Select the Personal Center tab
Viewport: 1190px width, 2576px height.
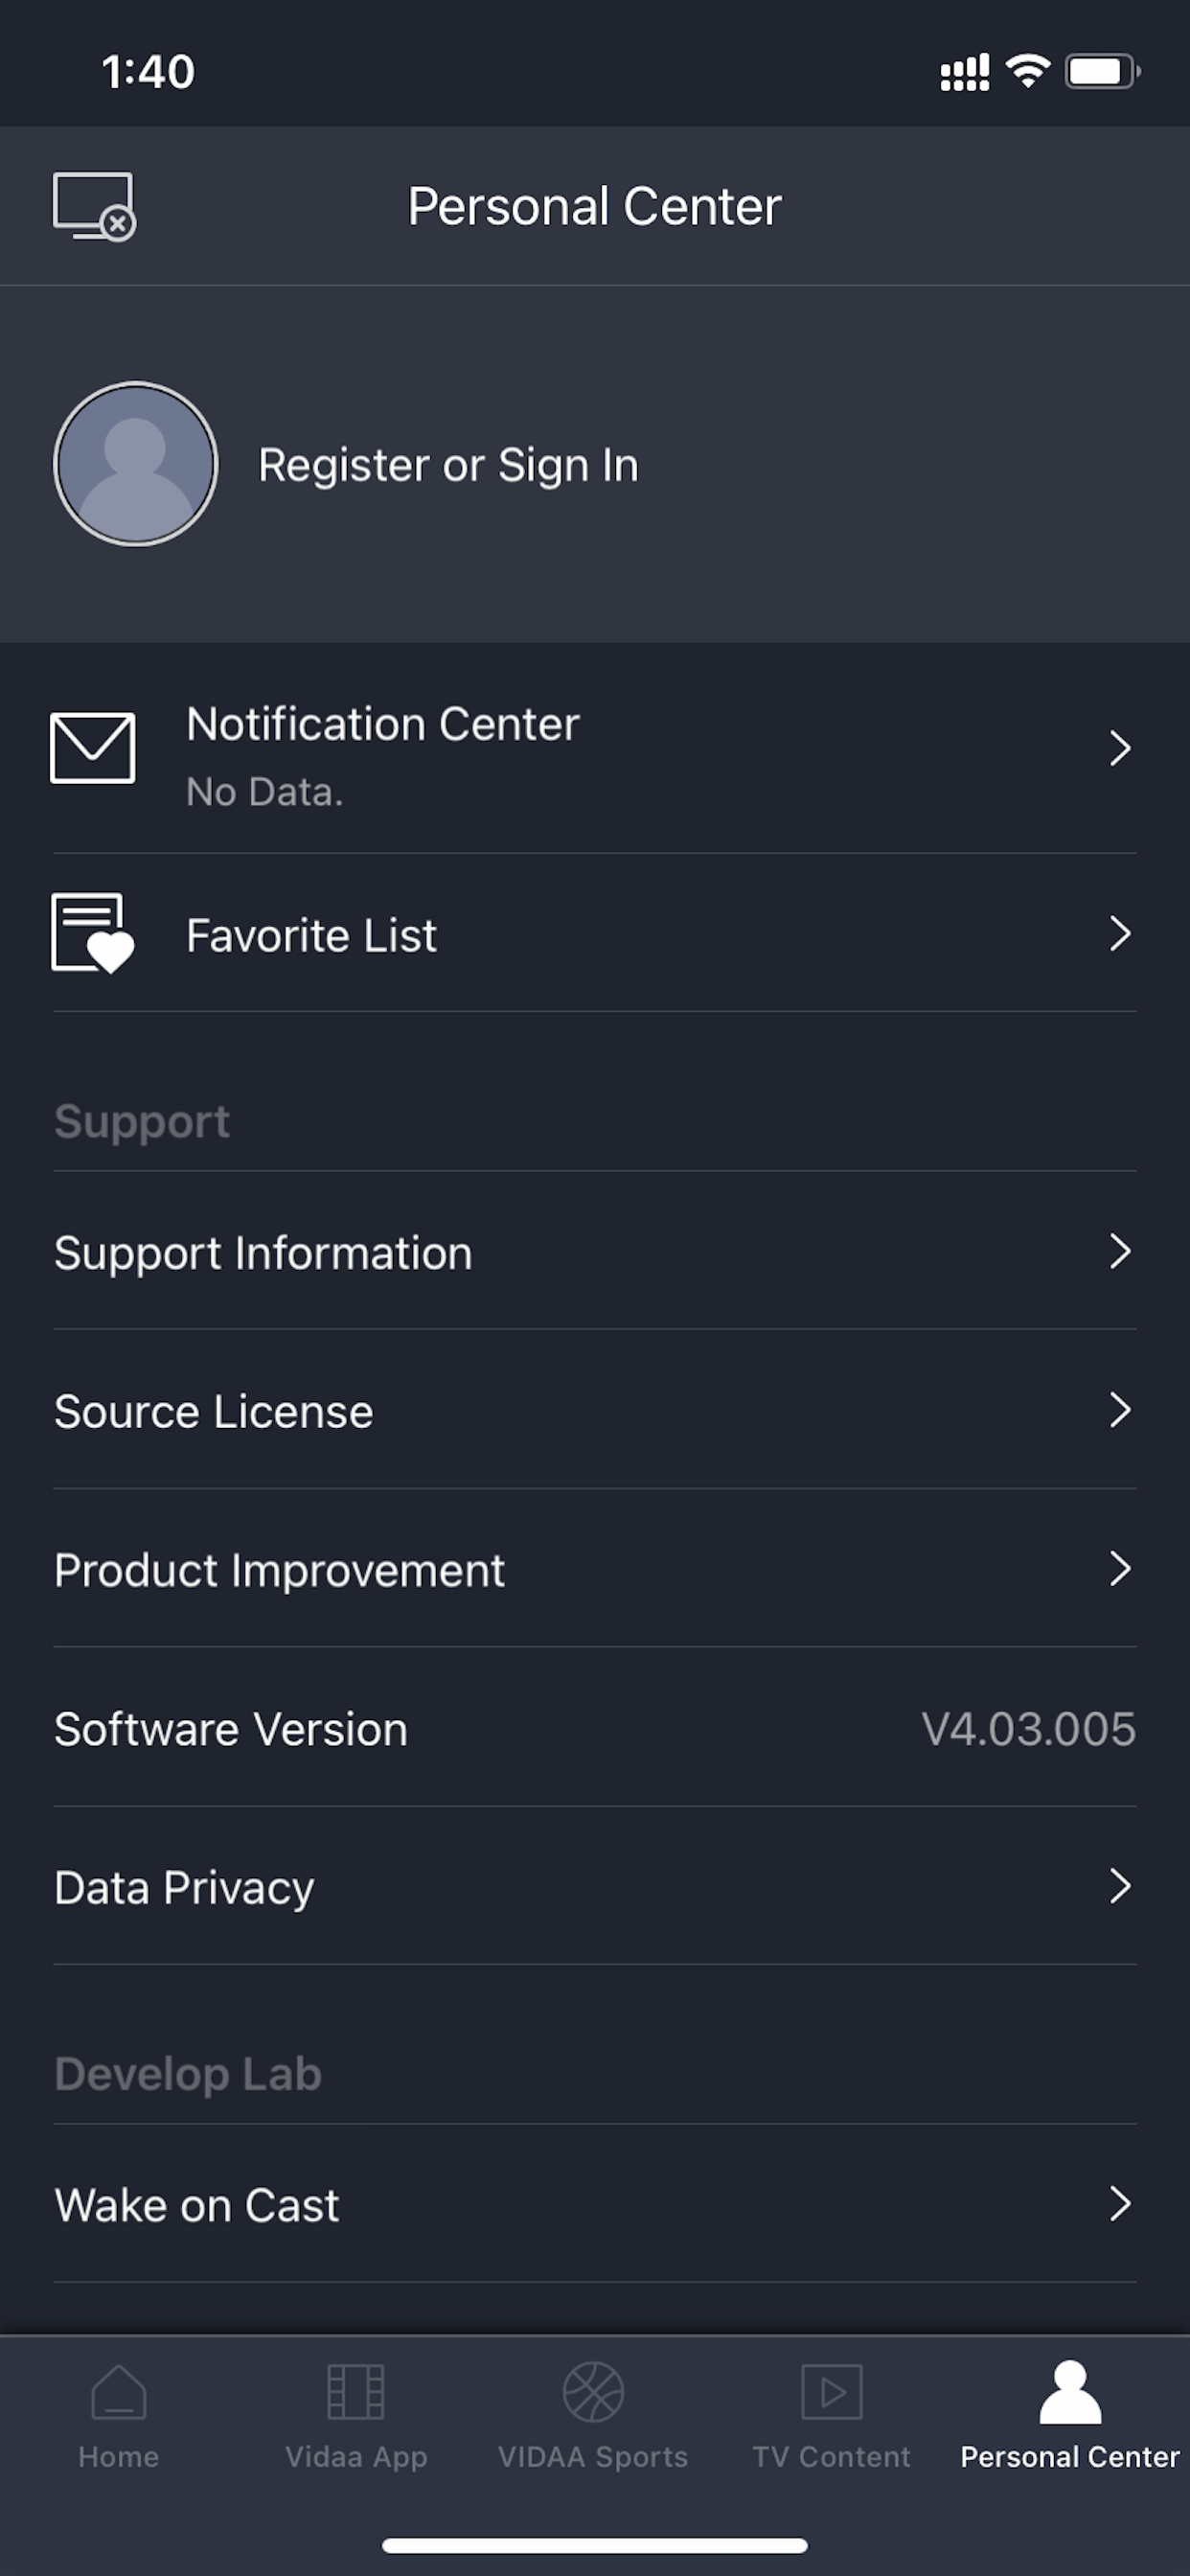tap(1070, 2413)
